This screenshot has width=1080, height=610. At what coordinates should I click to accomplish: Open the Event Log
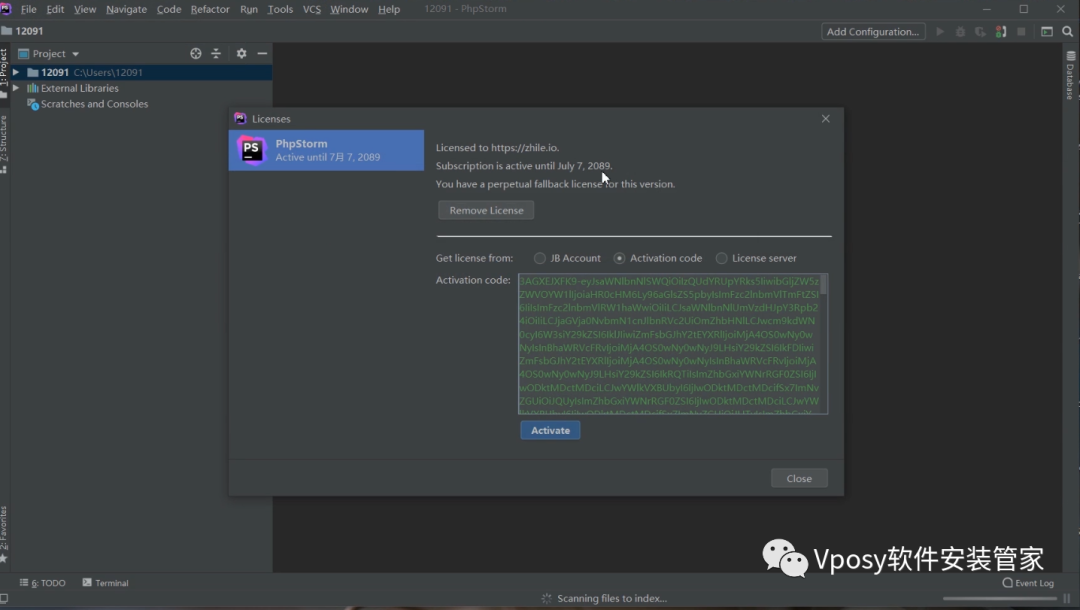click(1028, 583)
